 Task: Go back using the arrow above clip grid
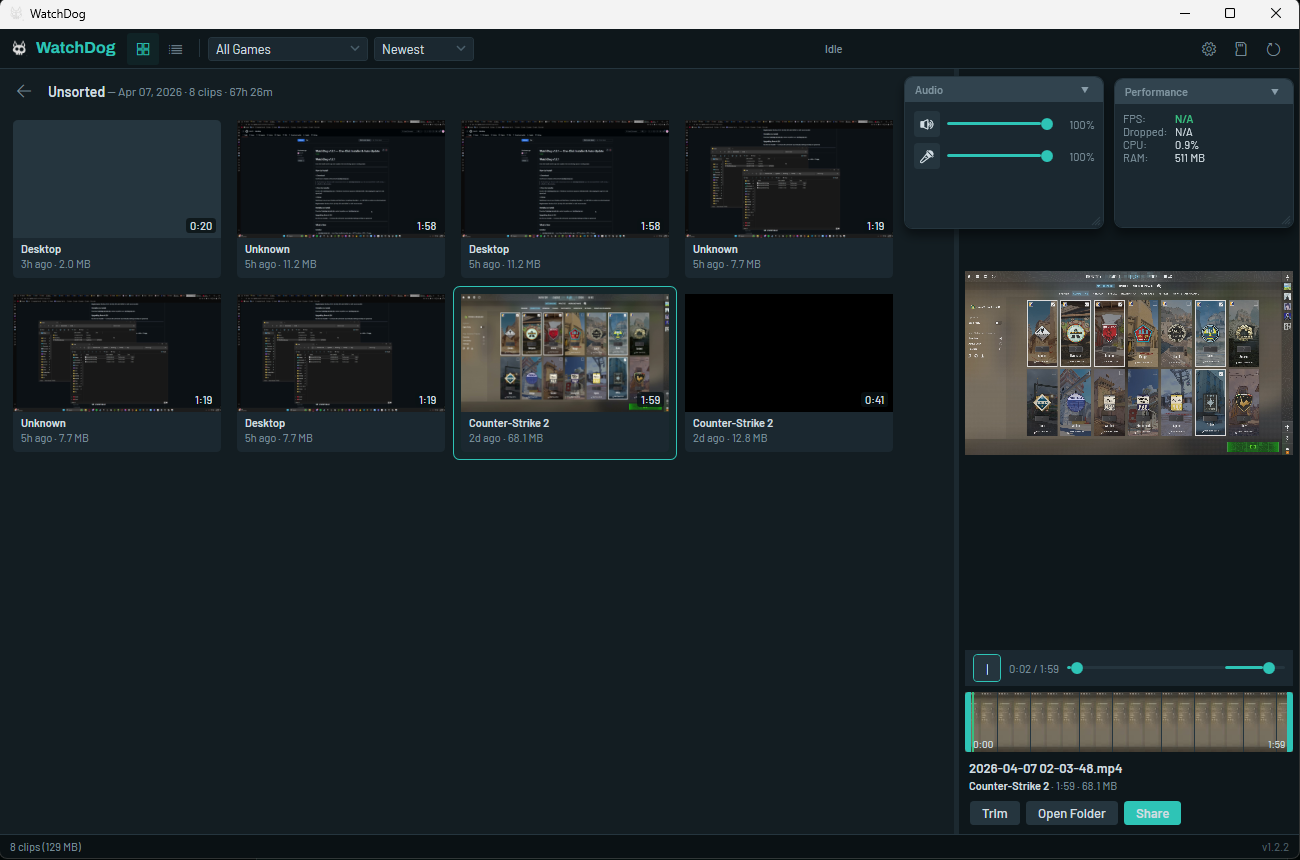(23, 90)
